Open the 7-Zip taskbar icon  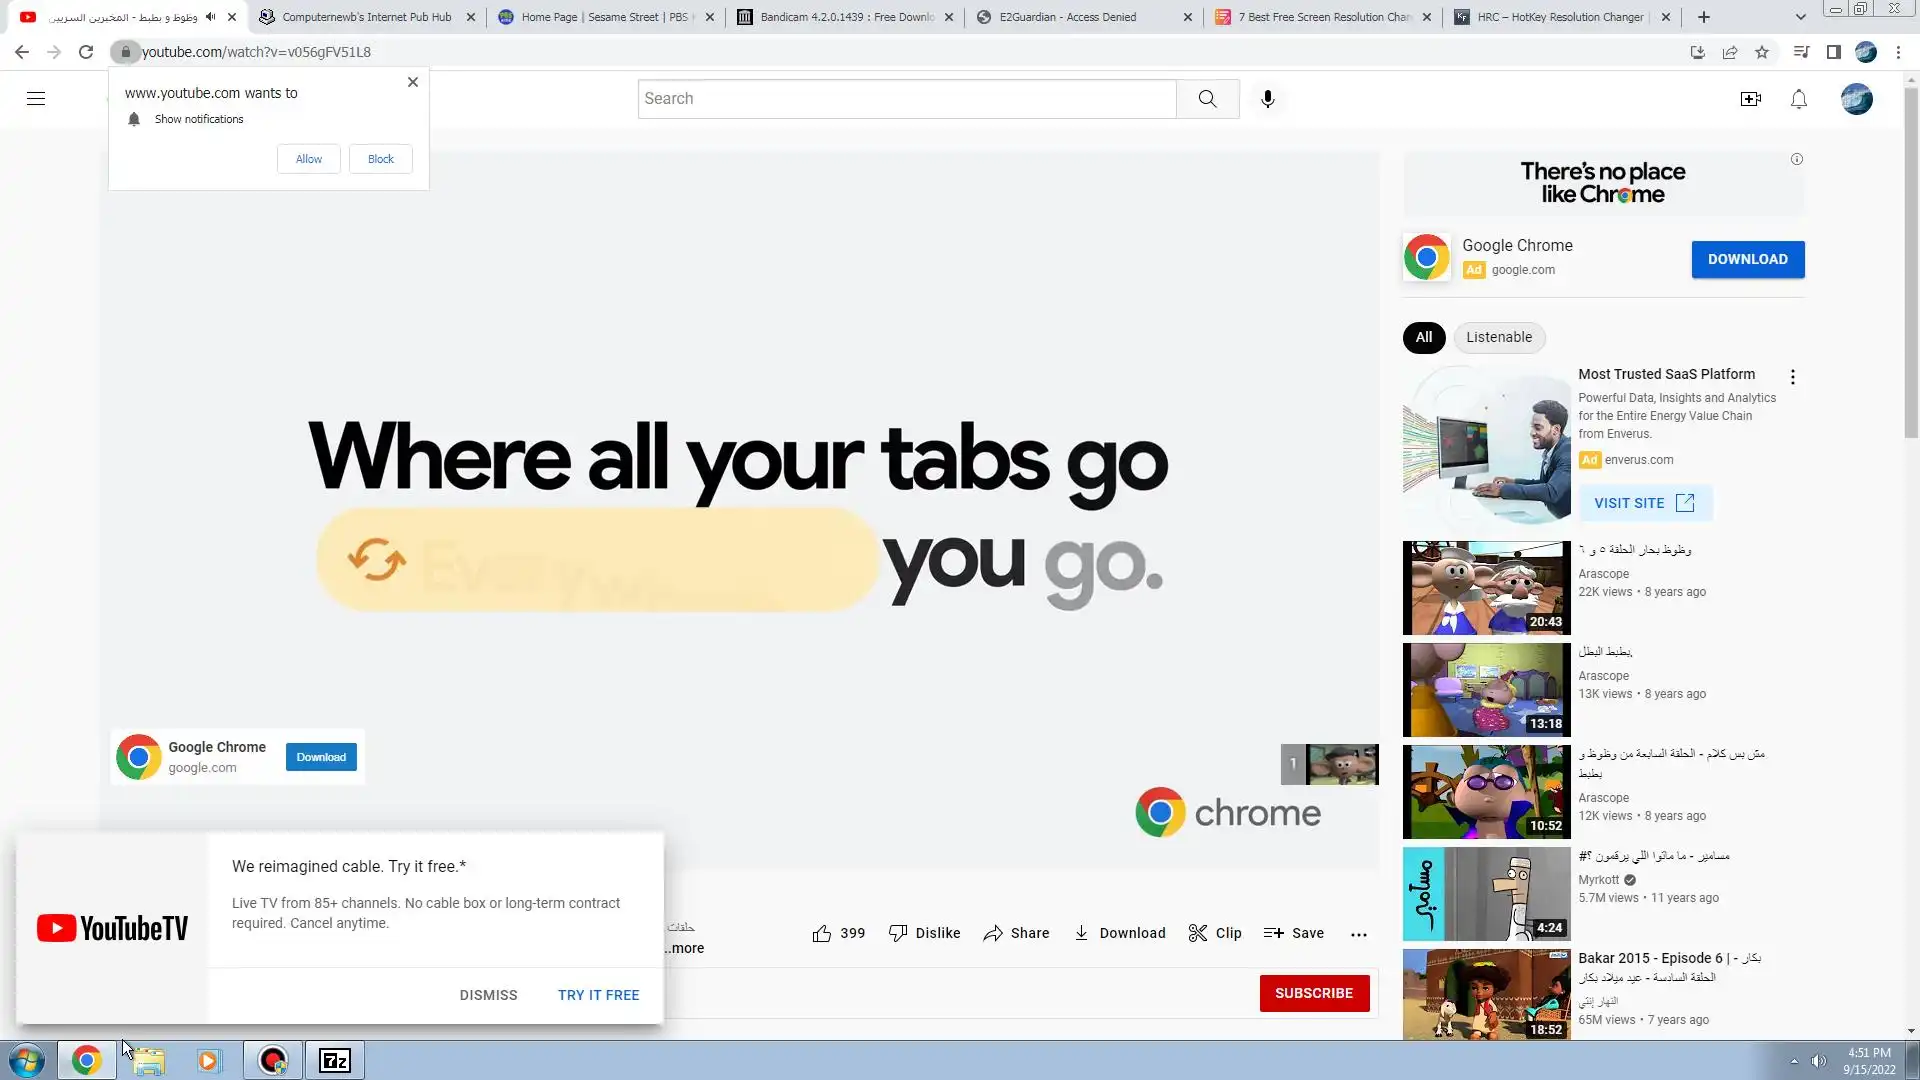tap(334, 1060)
